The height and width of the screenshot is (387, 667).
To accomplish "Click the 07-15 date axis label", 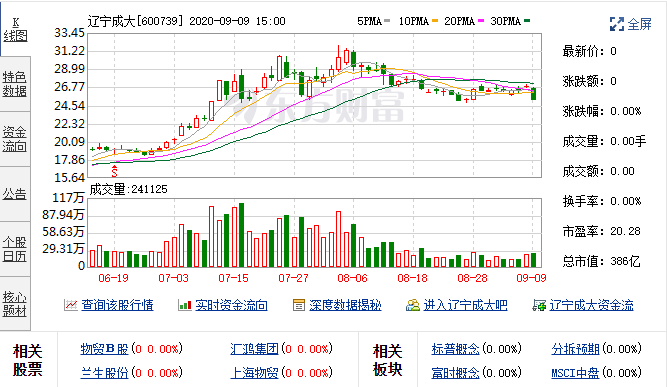I will coord(233,278).
